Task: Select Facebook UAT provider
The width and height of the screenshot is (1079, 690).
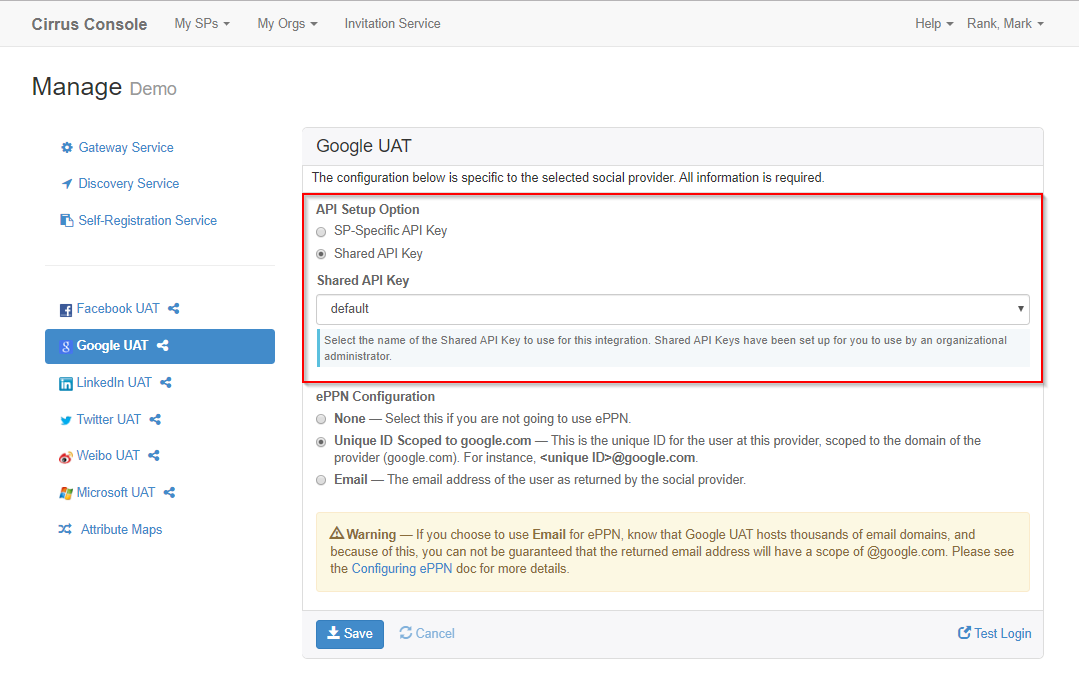Action: [118, 308]
